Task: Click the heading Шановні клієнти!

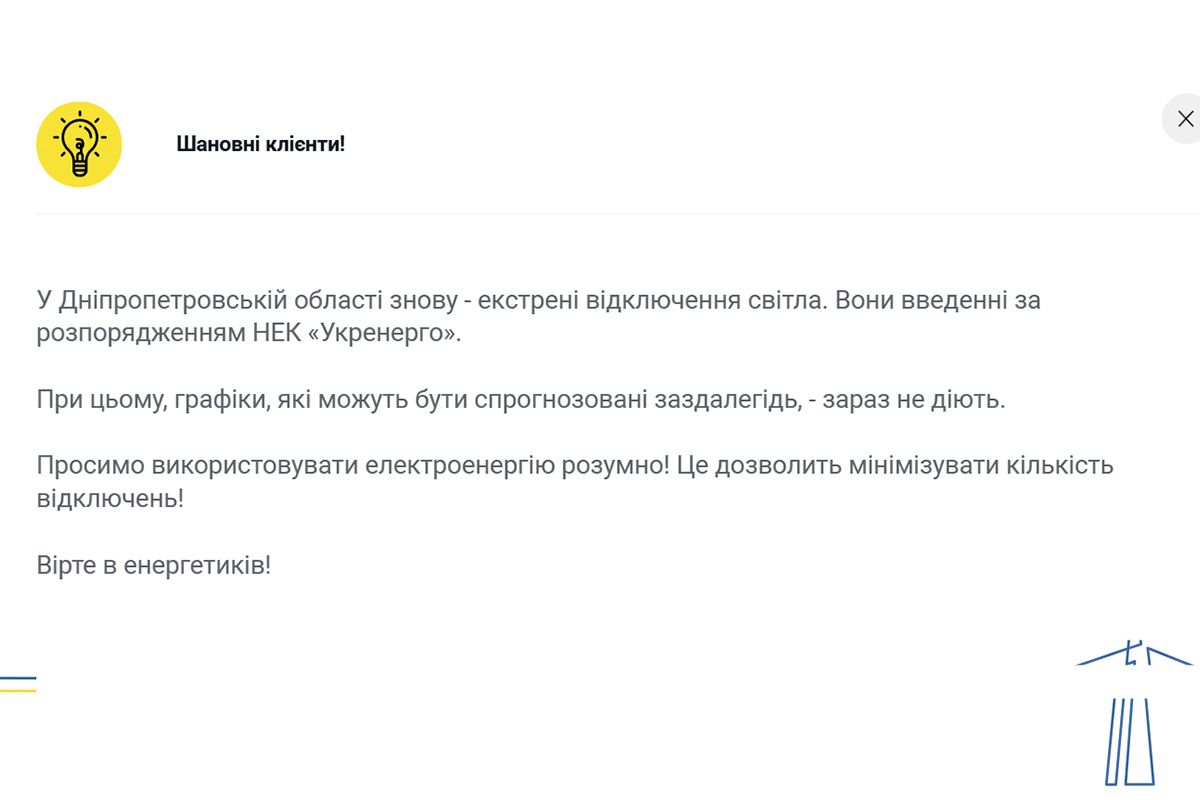Action: pyautogui.click(x=260, y=143)
